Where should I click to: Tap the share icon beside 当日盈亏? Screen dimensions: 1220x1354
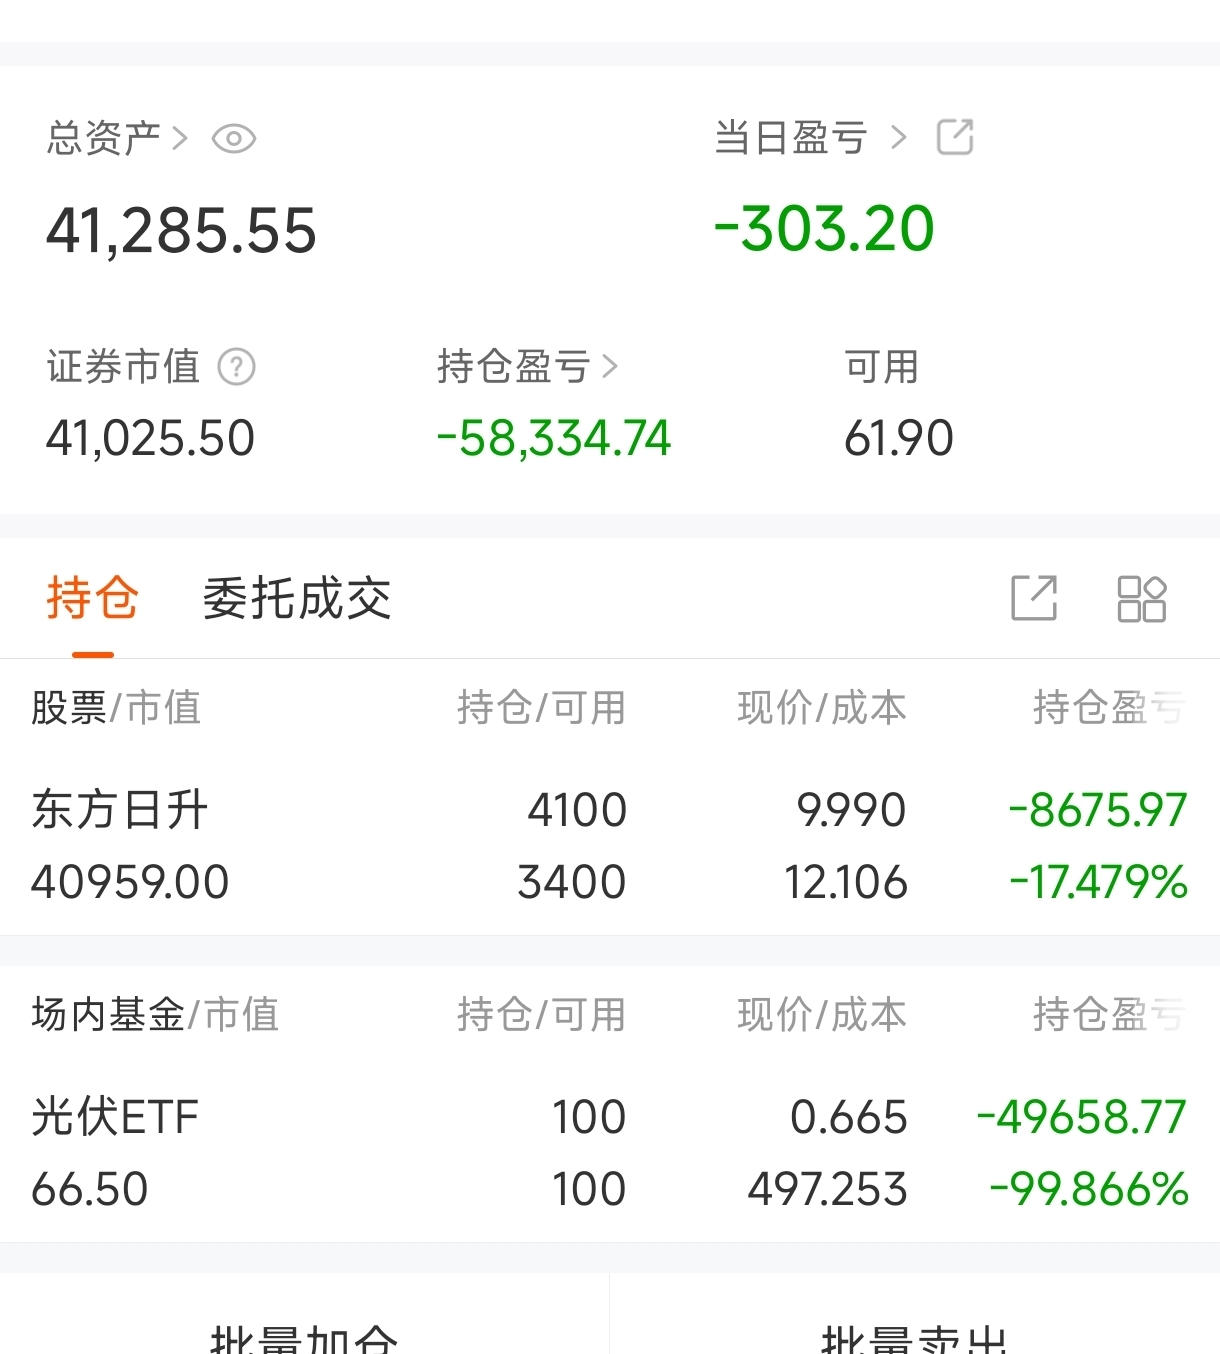955,137
